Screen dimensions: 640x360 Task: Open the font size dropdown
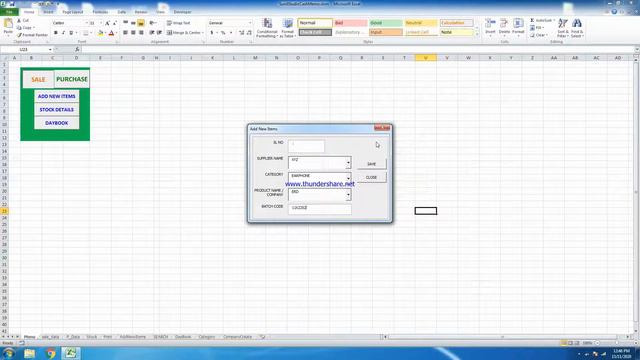pos(101,23)
